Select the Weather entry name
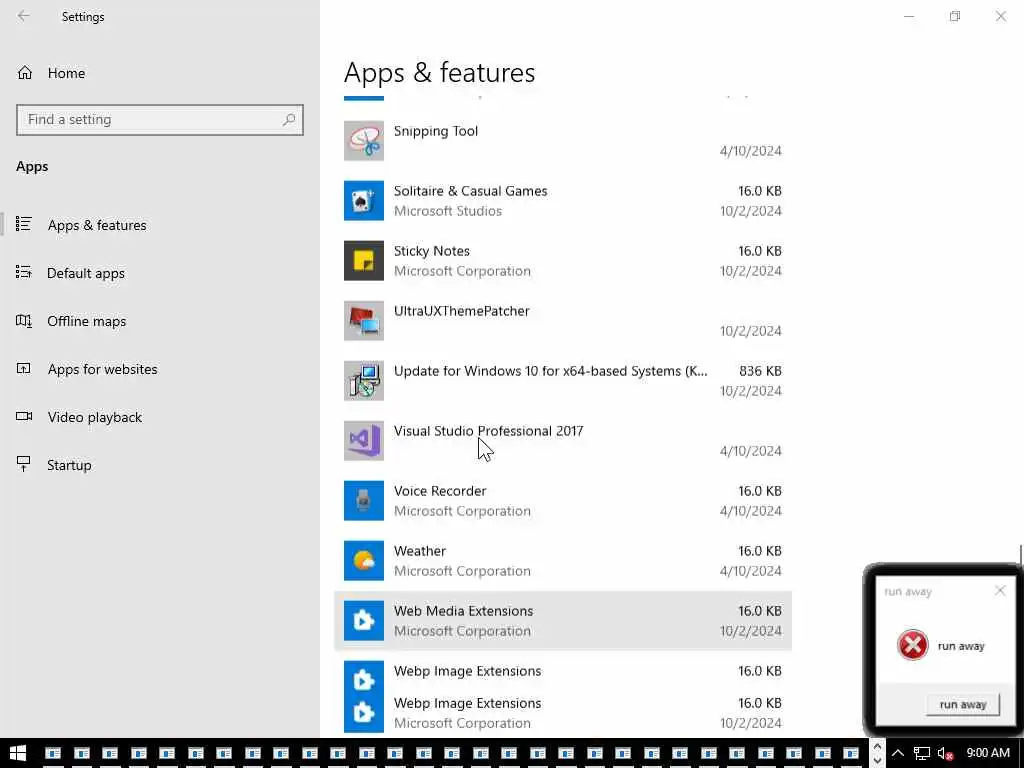The width and height of the screenshot is (1024, 768). click(420, 551)
